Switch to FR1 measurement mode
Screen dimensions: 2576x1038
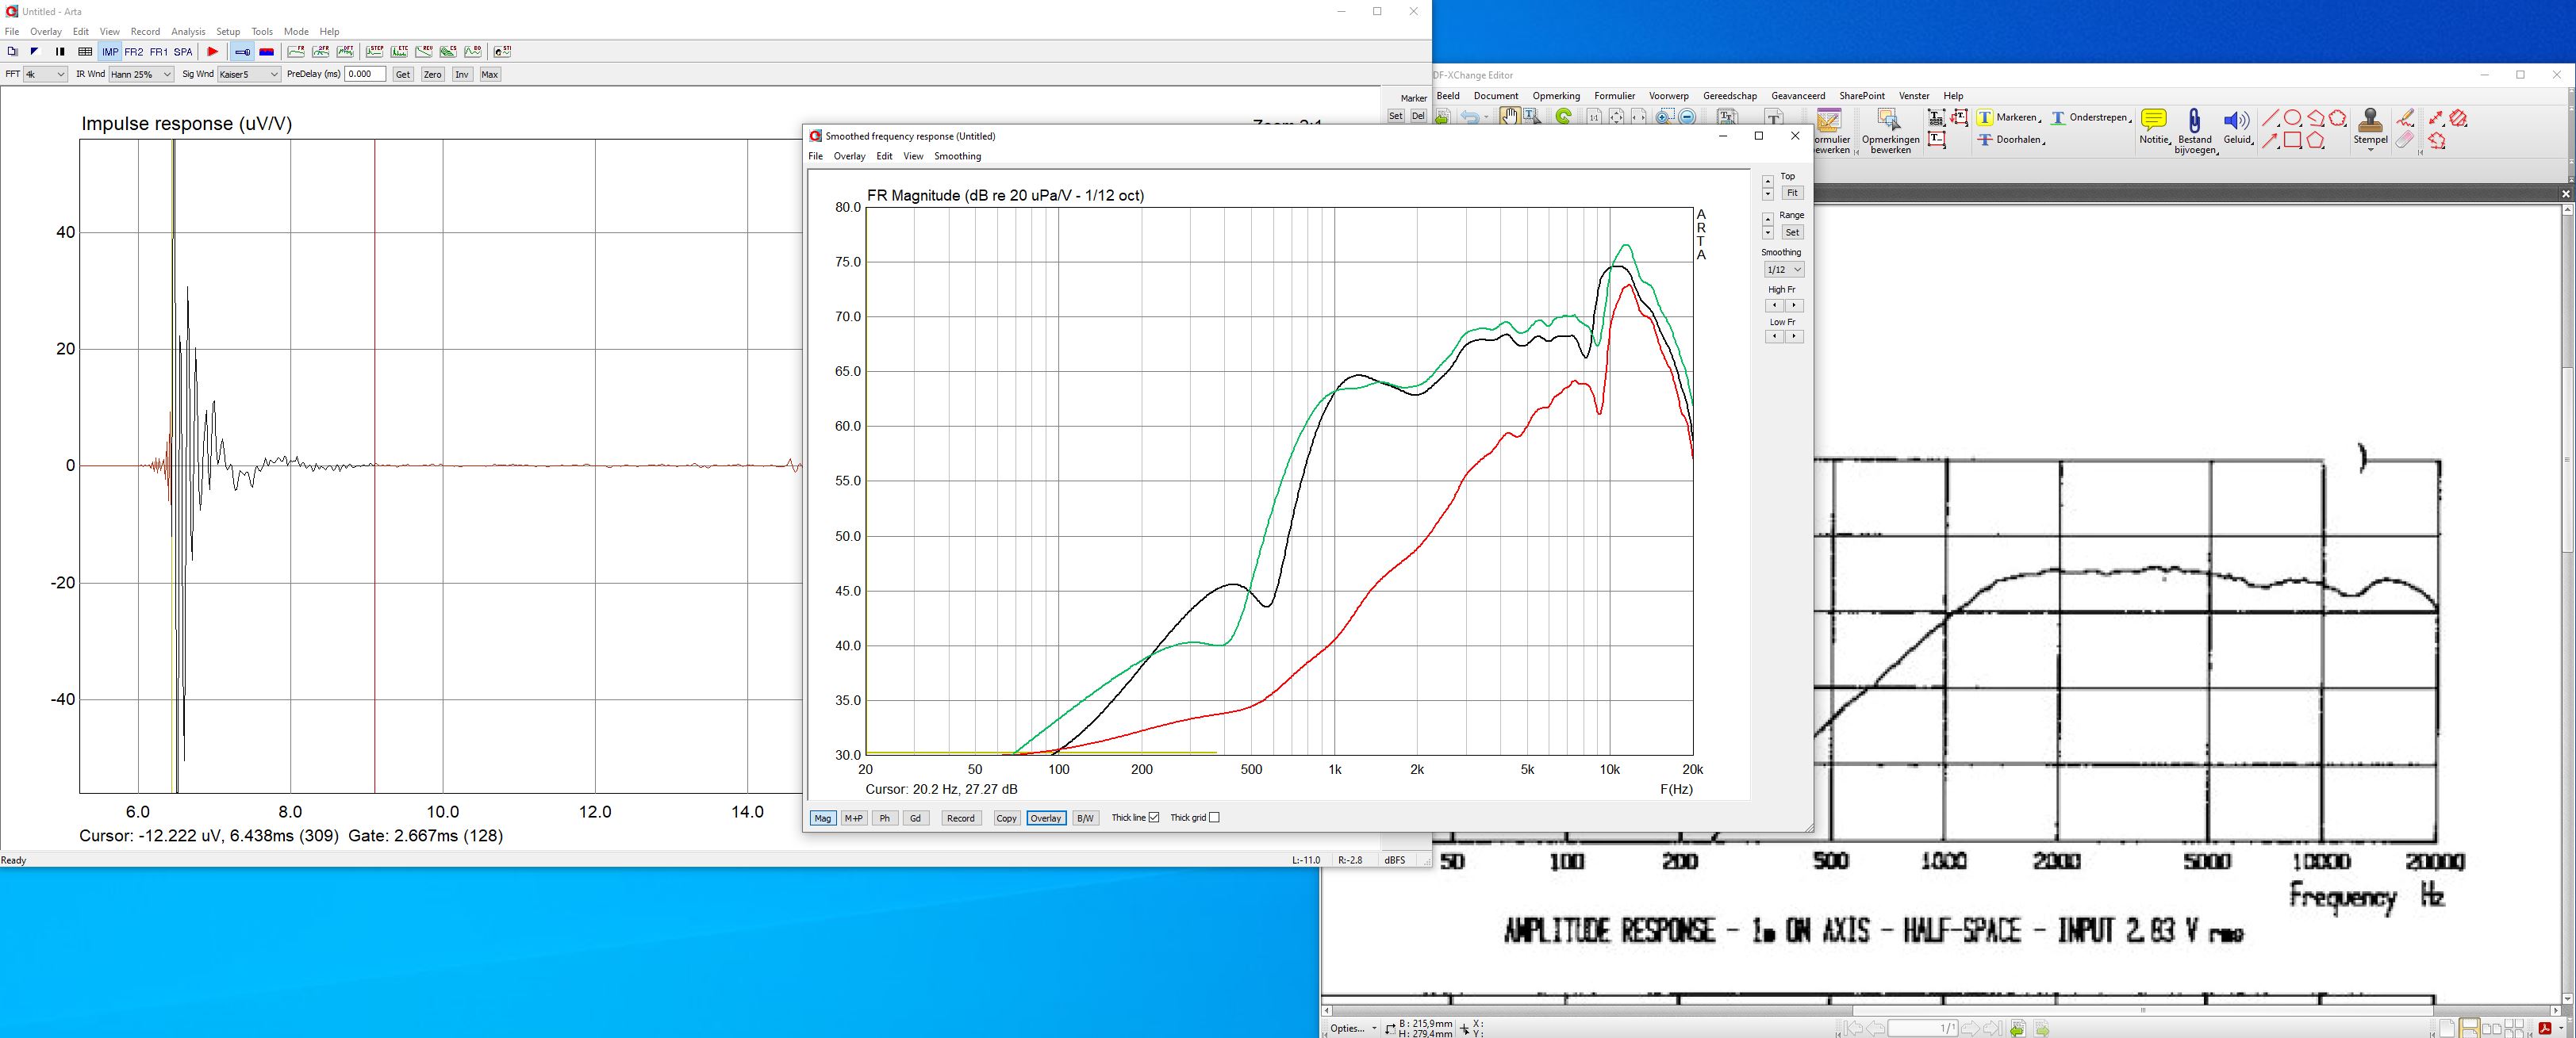(159, 52)
